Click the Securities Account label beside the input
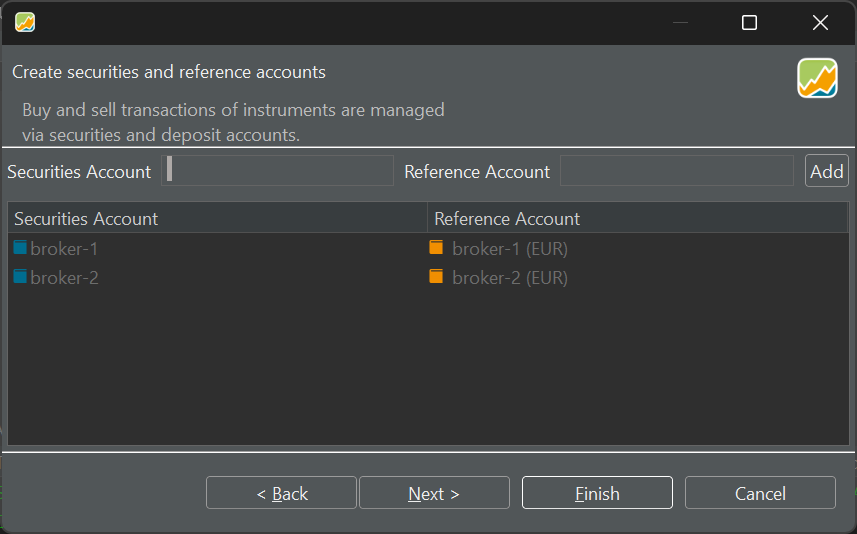This screenshot has width=857, height=534. (79, 172)
